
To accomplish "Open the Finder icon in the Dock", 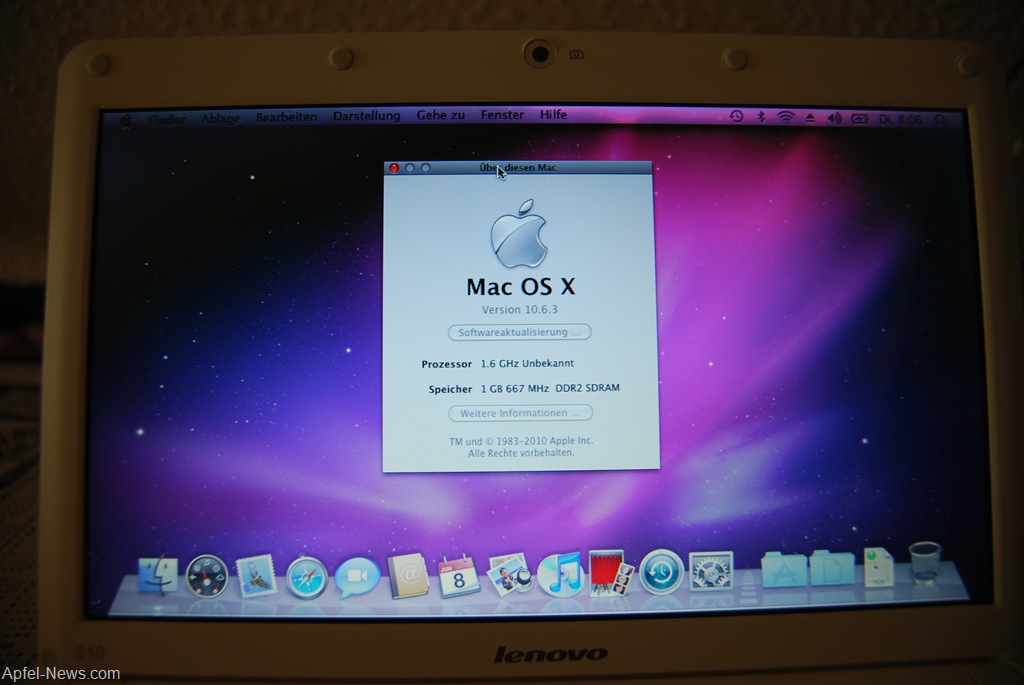I will click(158, 575).
